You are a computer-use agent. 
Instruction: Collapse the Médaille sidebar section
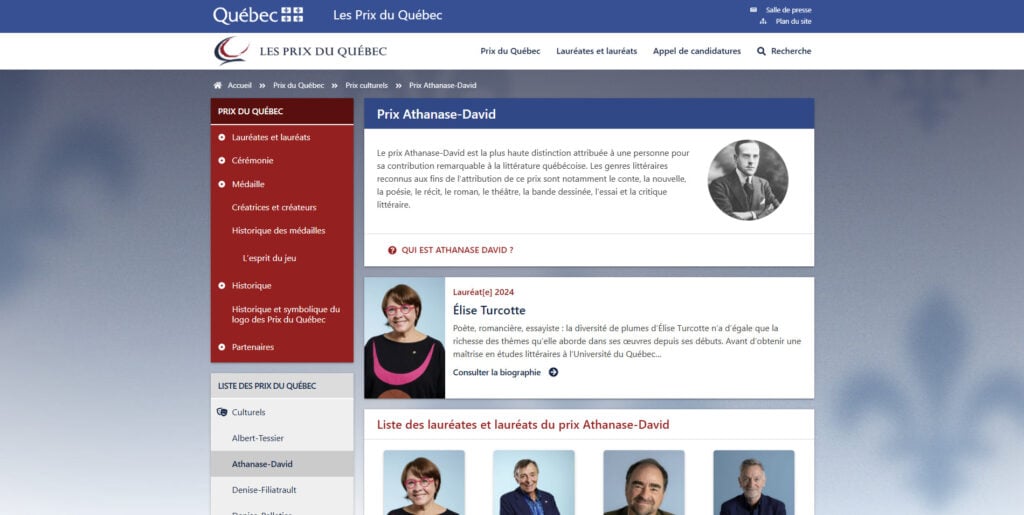221,185
